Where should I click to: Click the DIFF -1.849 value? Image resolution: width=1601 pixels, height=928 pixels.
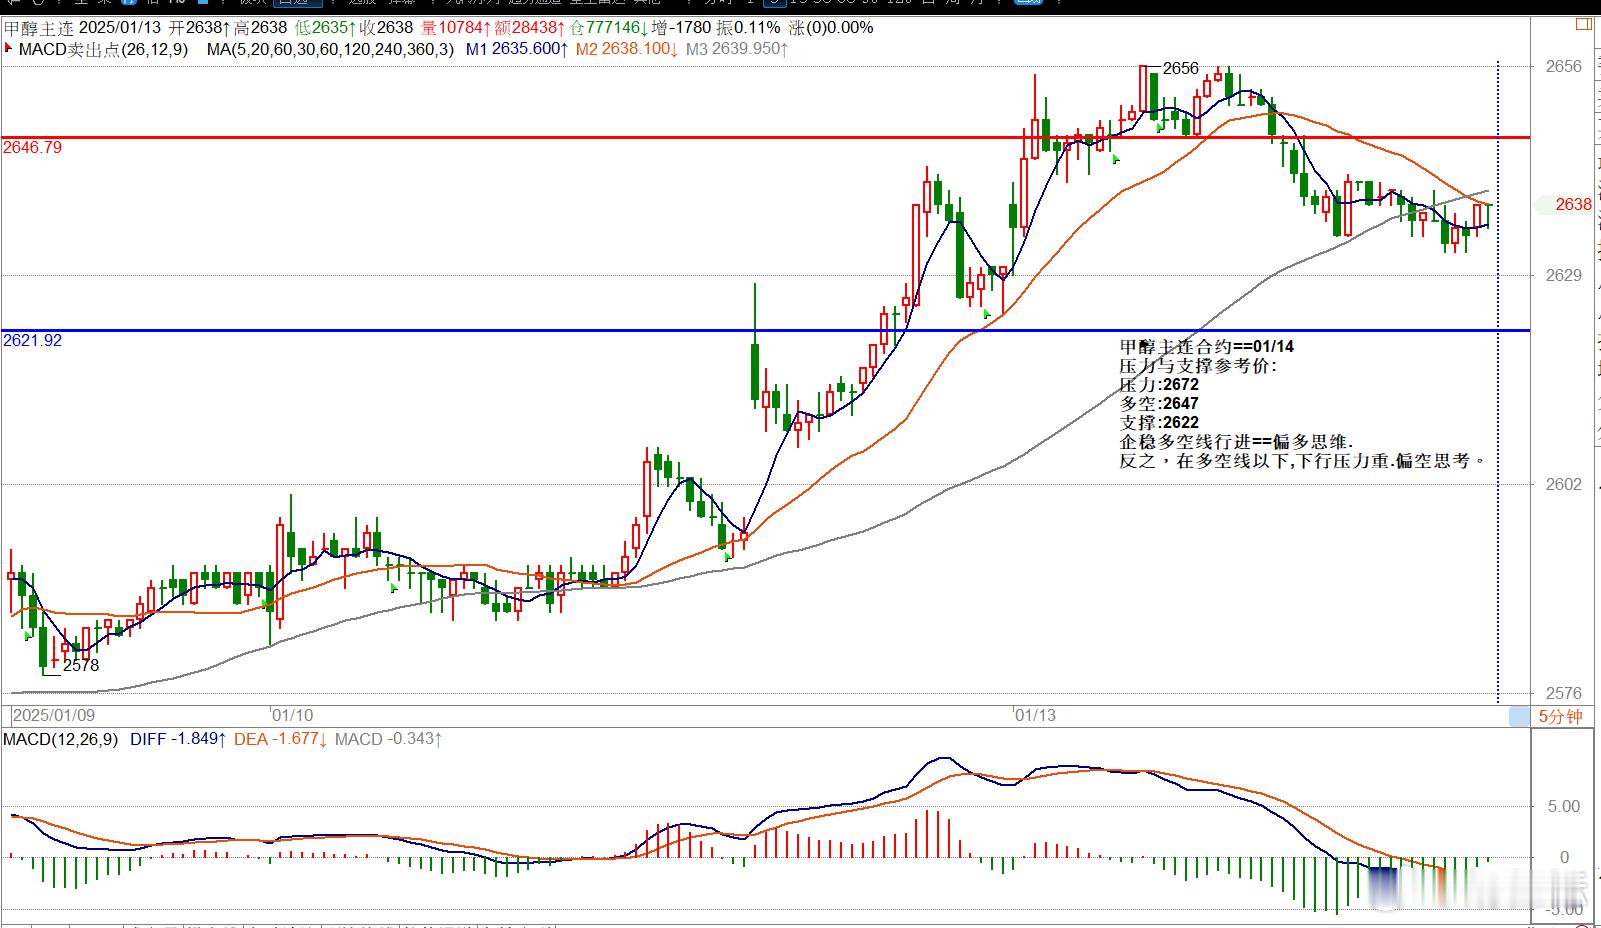(178, 739)
